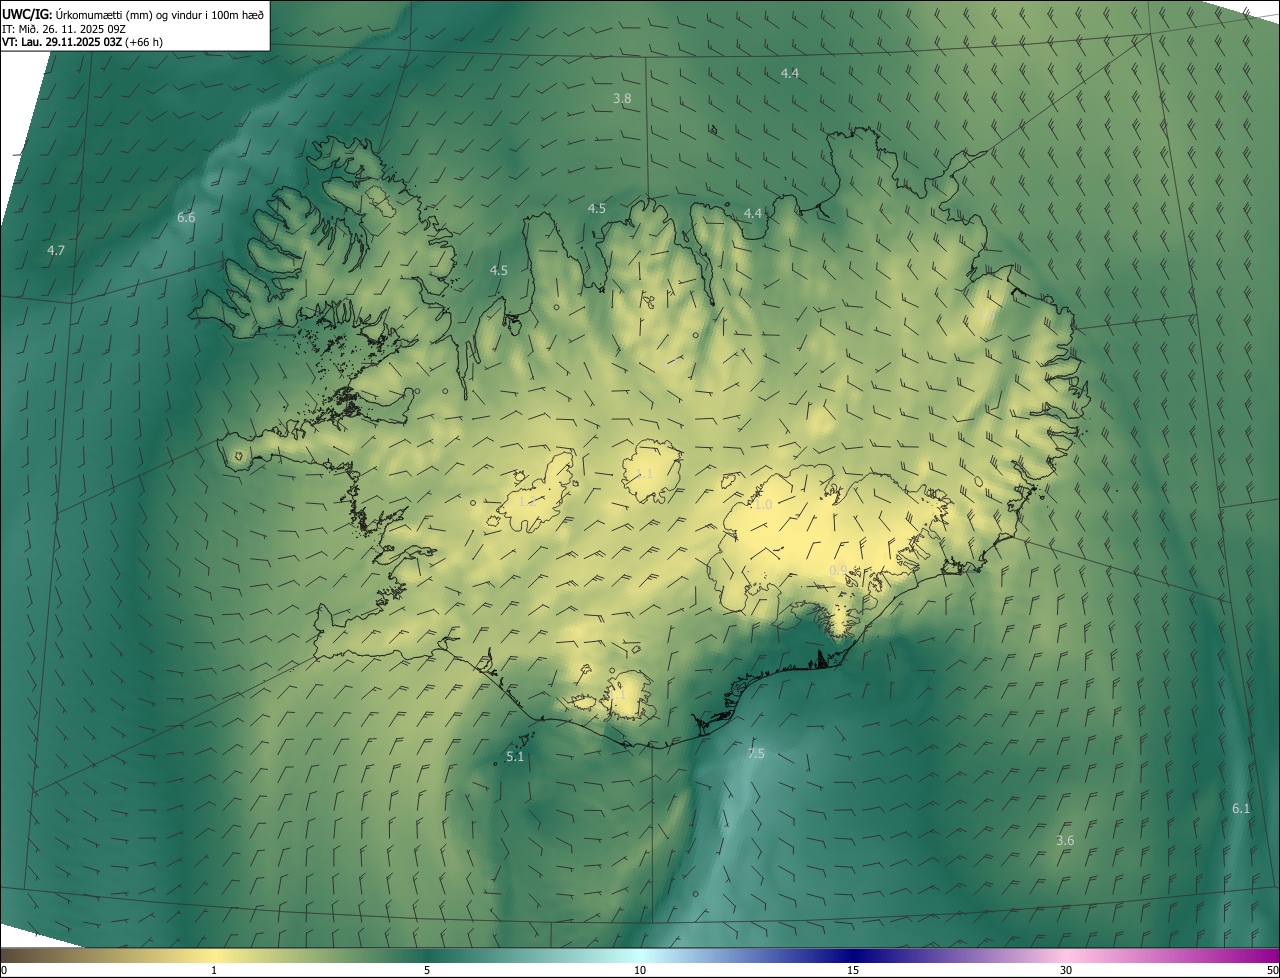Viewport: 1280px width, 978px height.
Task: Click the 5.1 value off the south coast
Action: (x=515, y=757)
